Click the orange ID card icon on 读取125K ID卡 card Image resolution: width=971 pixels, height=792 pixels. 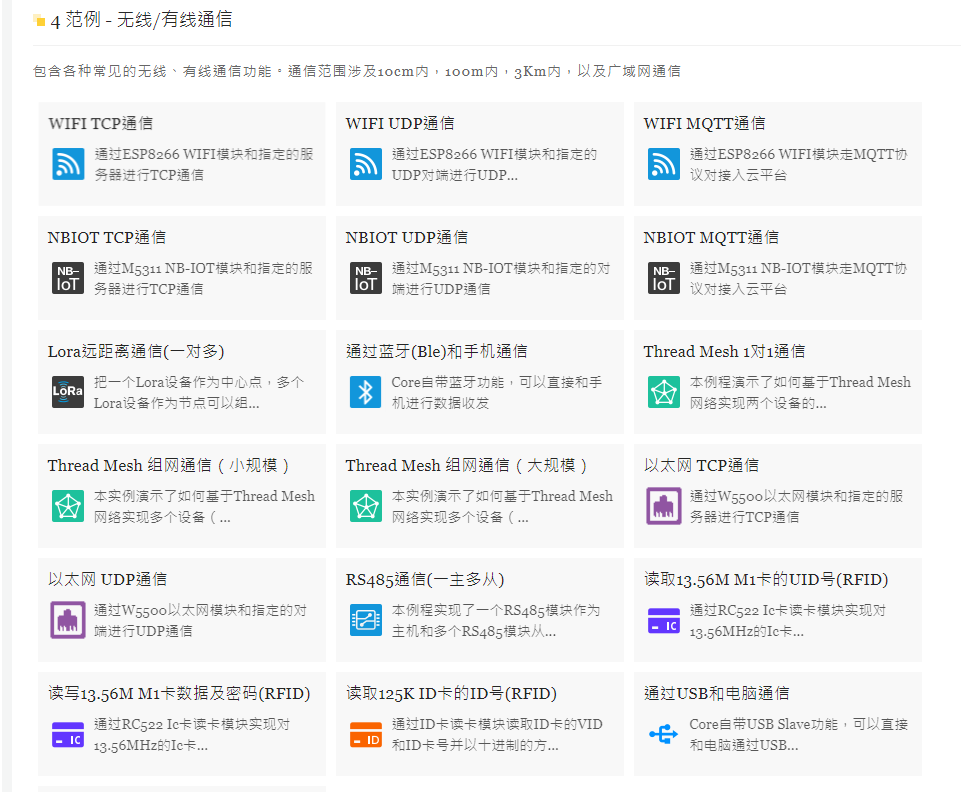click(x=364, y=734)
